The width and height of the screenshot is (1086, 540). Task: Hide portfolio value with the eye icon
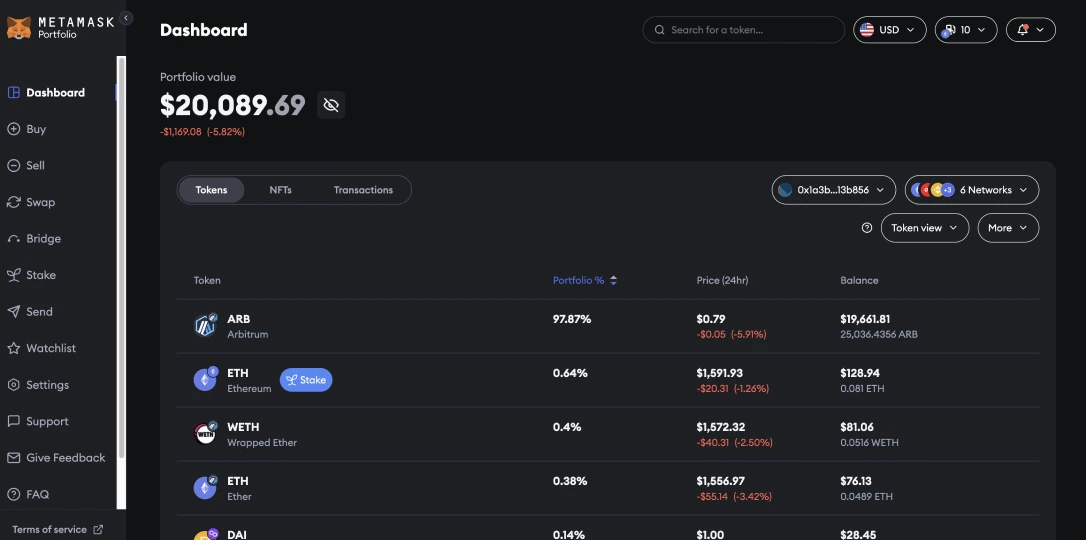tap(331, 105)
